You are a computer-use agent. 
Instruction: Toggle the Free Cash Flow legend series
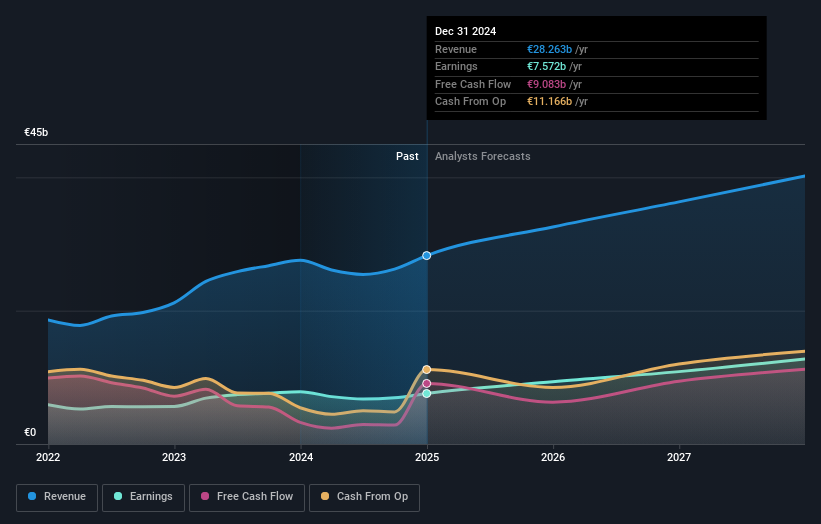click(x=247, y=497)
